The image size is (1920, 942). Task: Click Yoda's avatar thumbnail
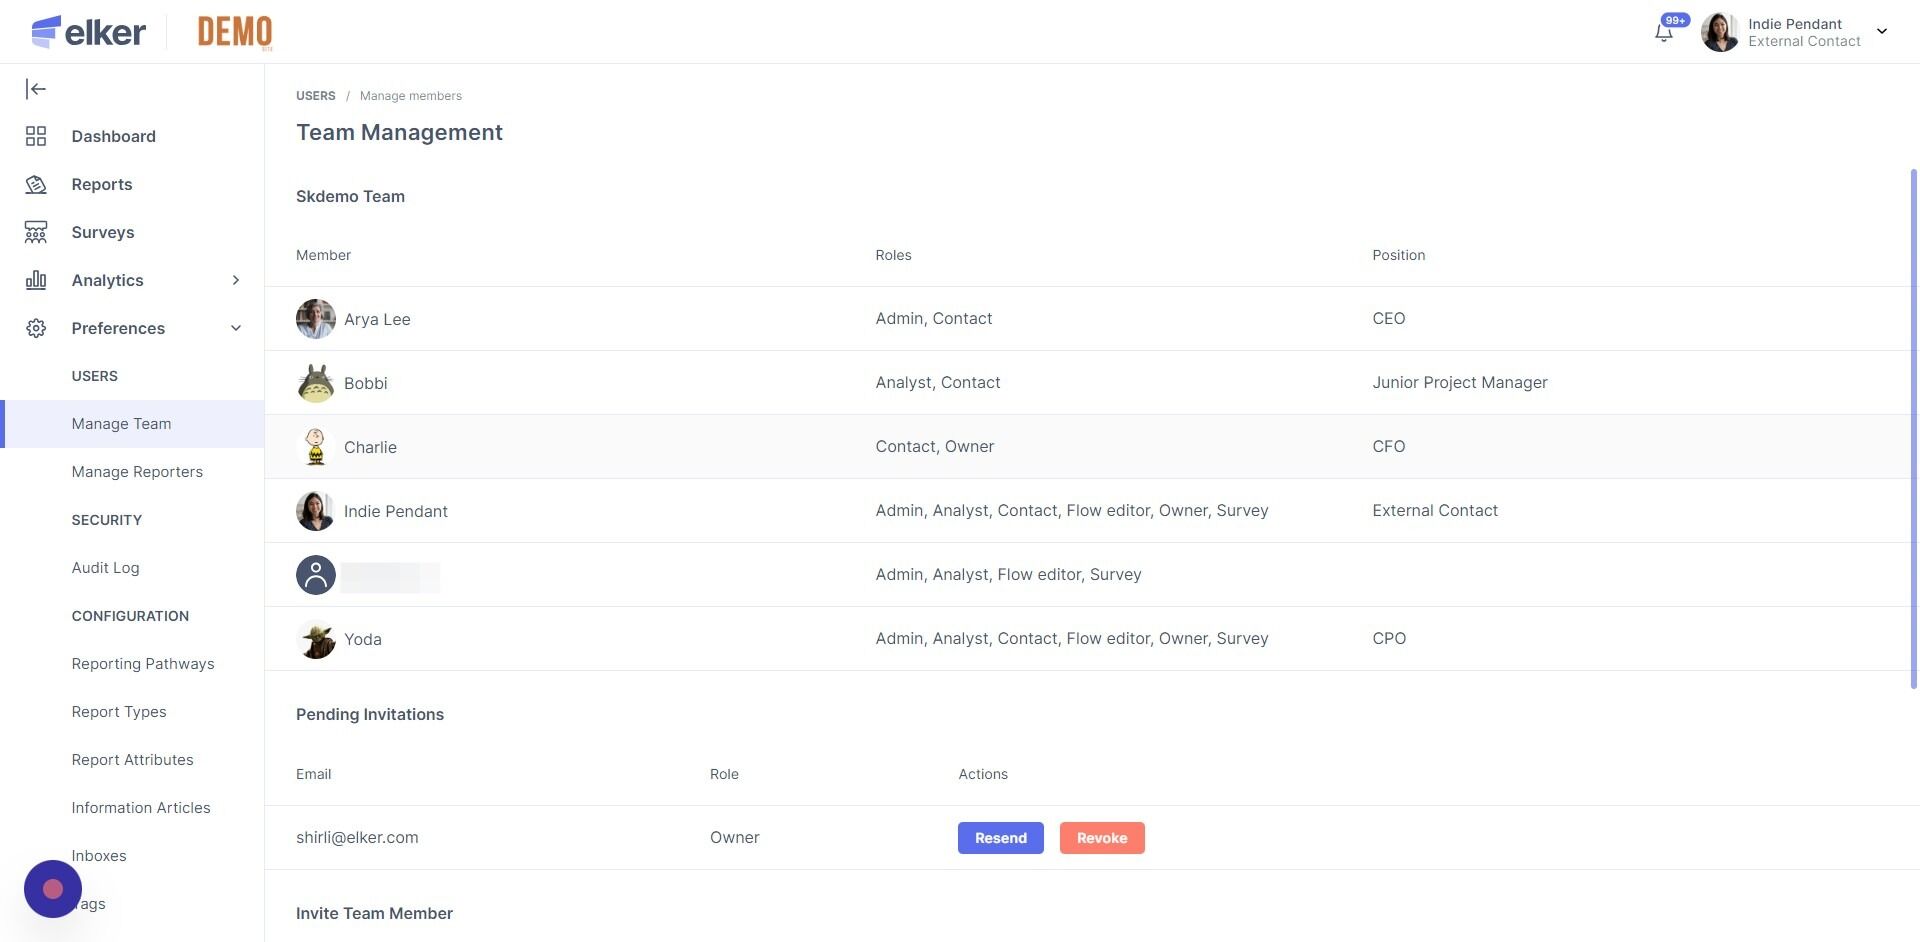pos(316,639)
